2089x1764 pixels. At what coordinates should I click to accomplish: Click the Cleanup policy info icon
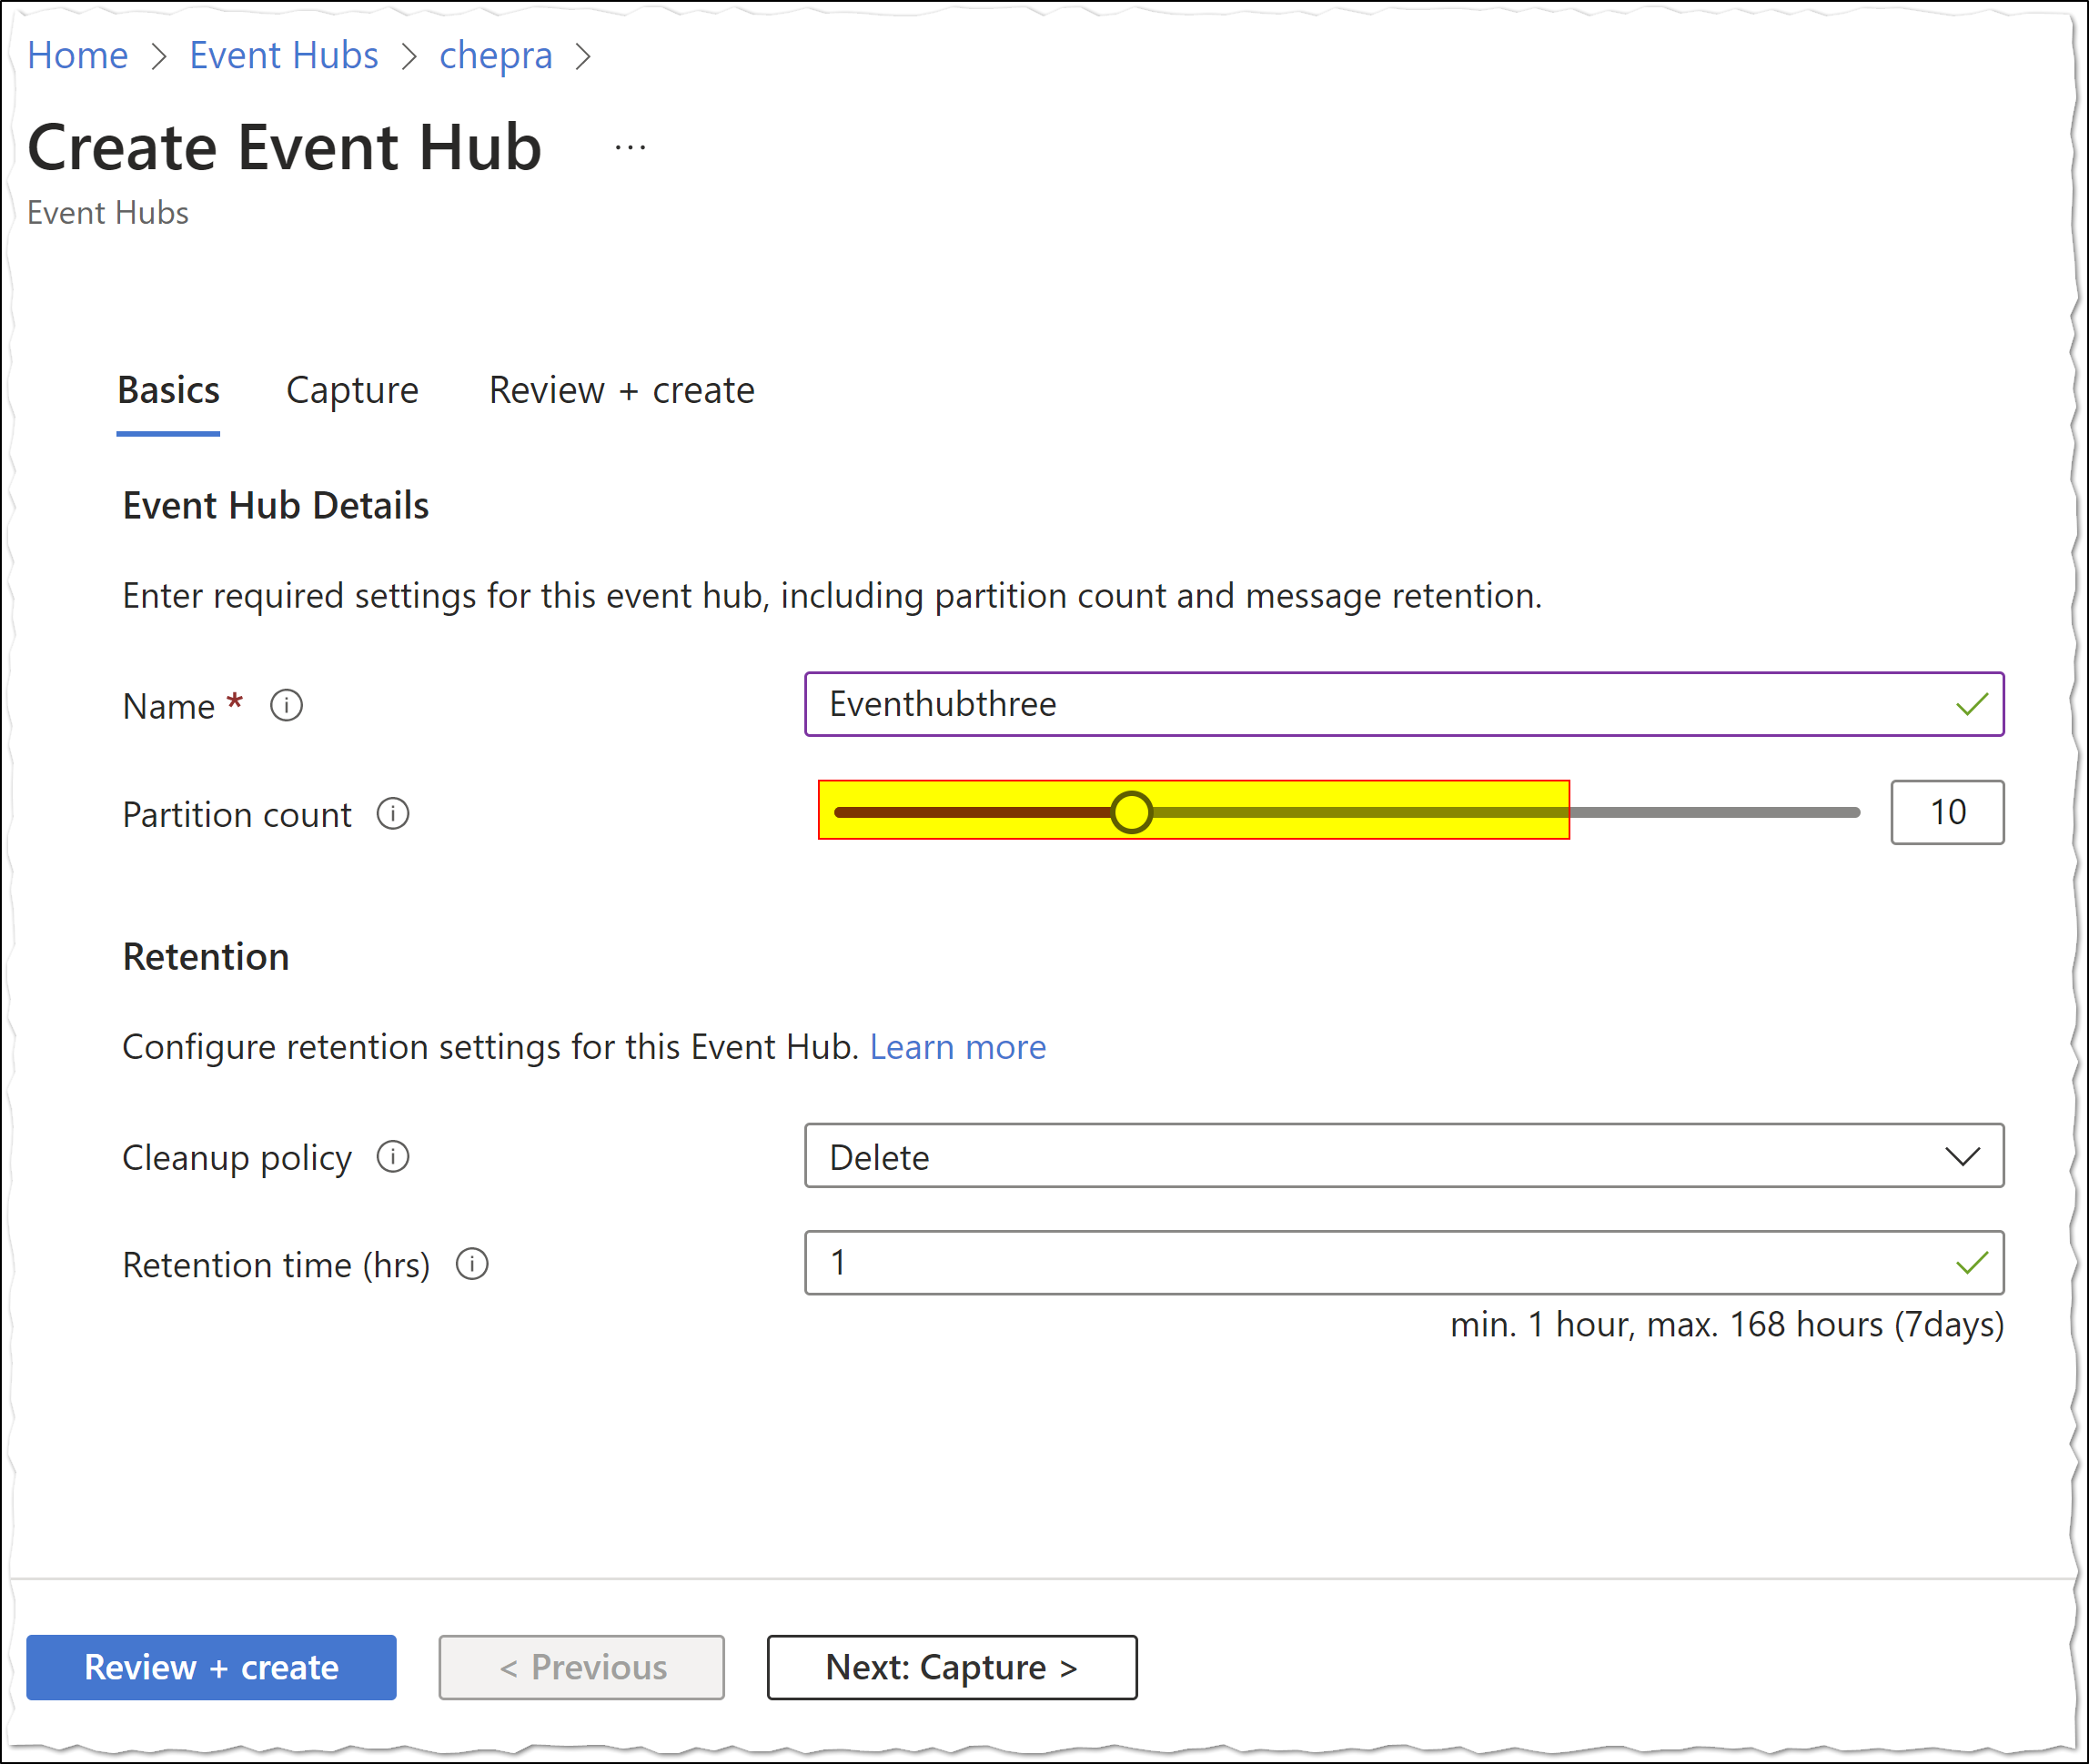[393, 1157]
